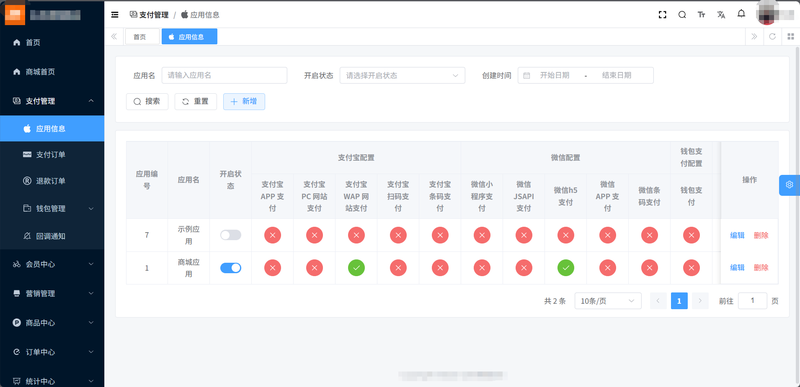
Task: Click red X under 支付宝扫码支付 for 商城应用
Action: 398,267
